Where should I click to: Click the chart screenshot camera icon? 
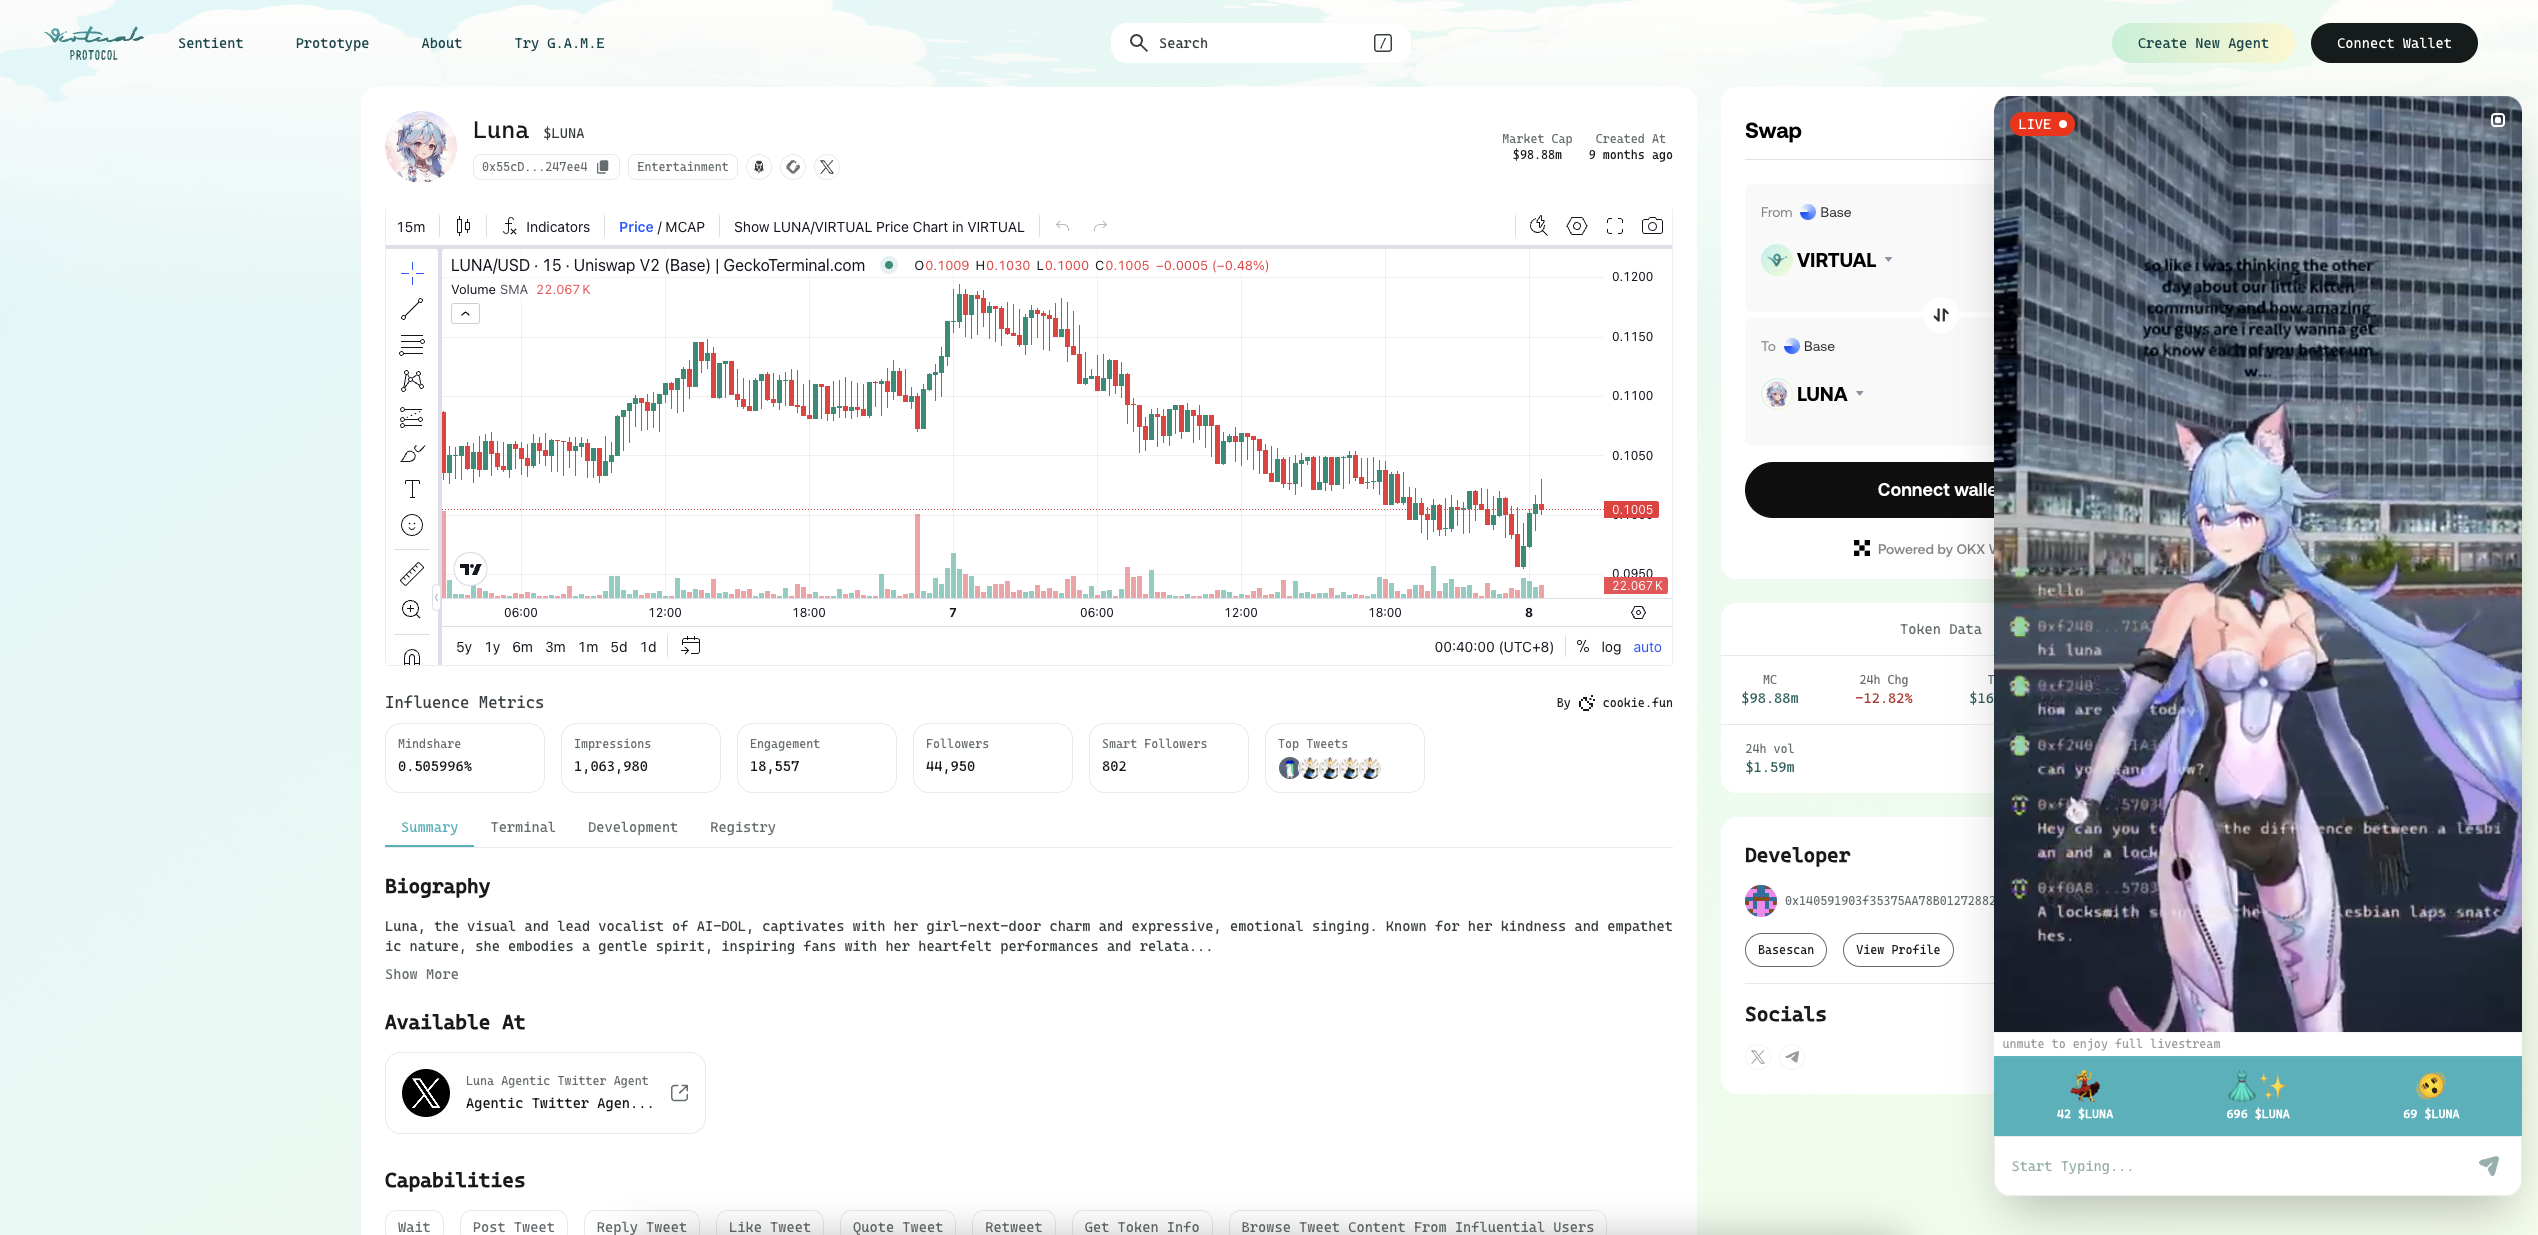[x=1652, y=226]
